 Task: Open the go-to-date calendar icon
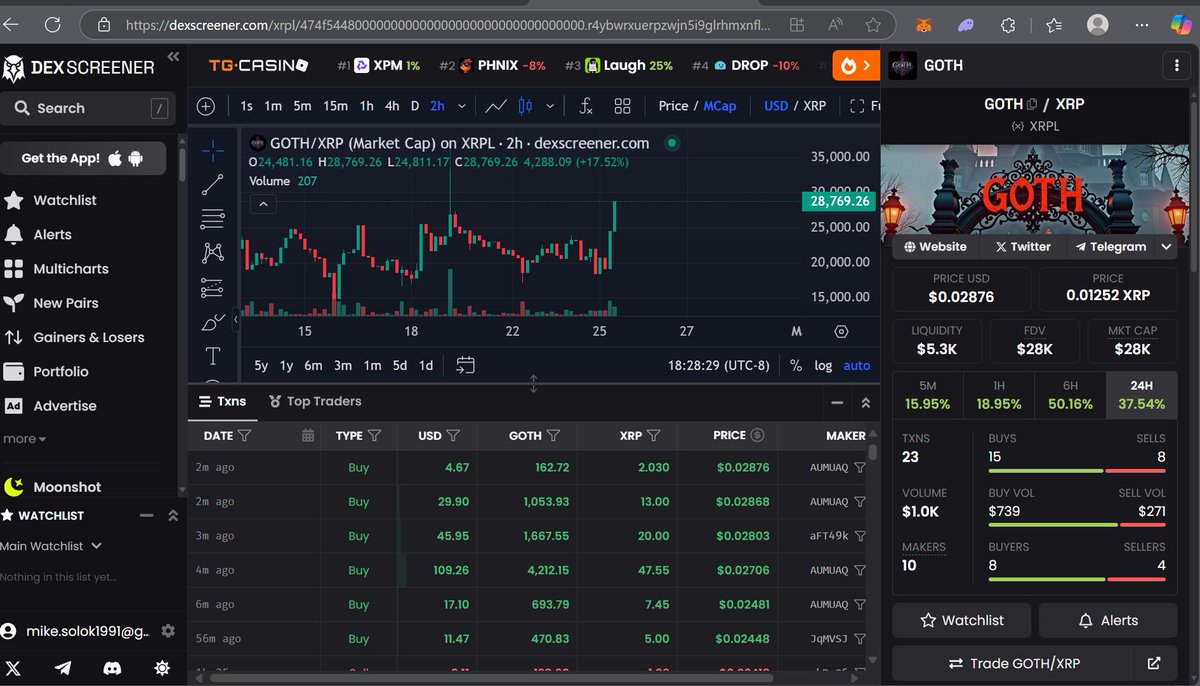(465, 365)
